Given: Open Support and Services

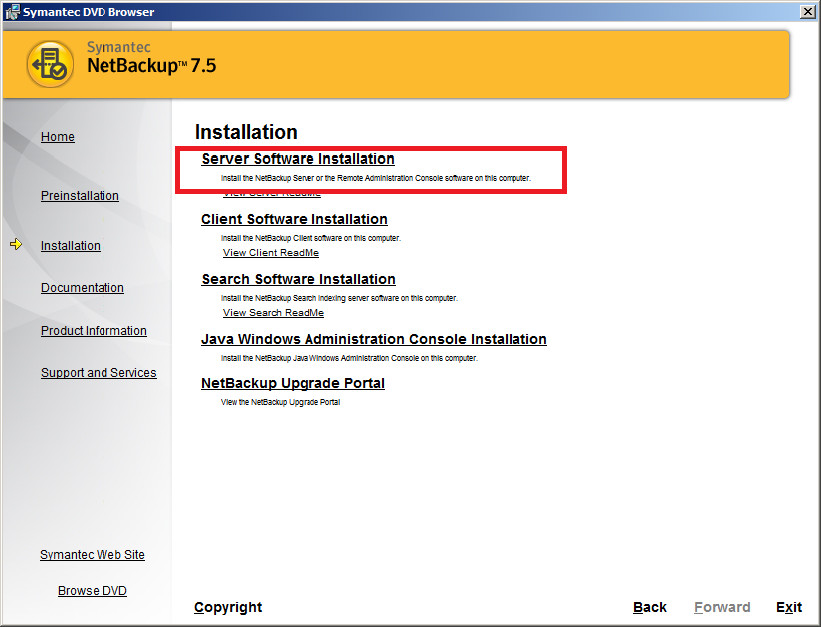Looking at the screenshot, I should [x=98, y=372].
